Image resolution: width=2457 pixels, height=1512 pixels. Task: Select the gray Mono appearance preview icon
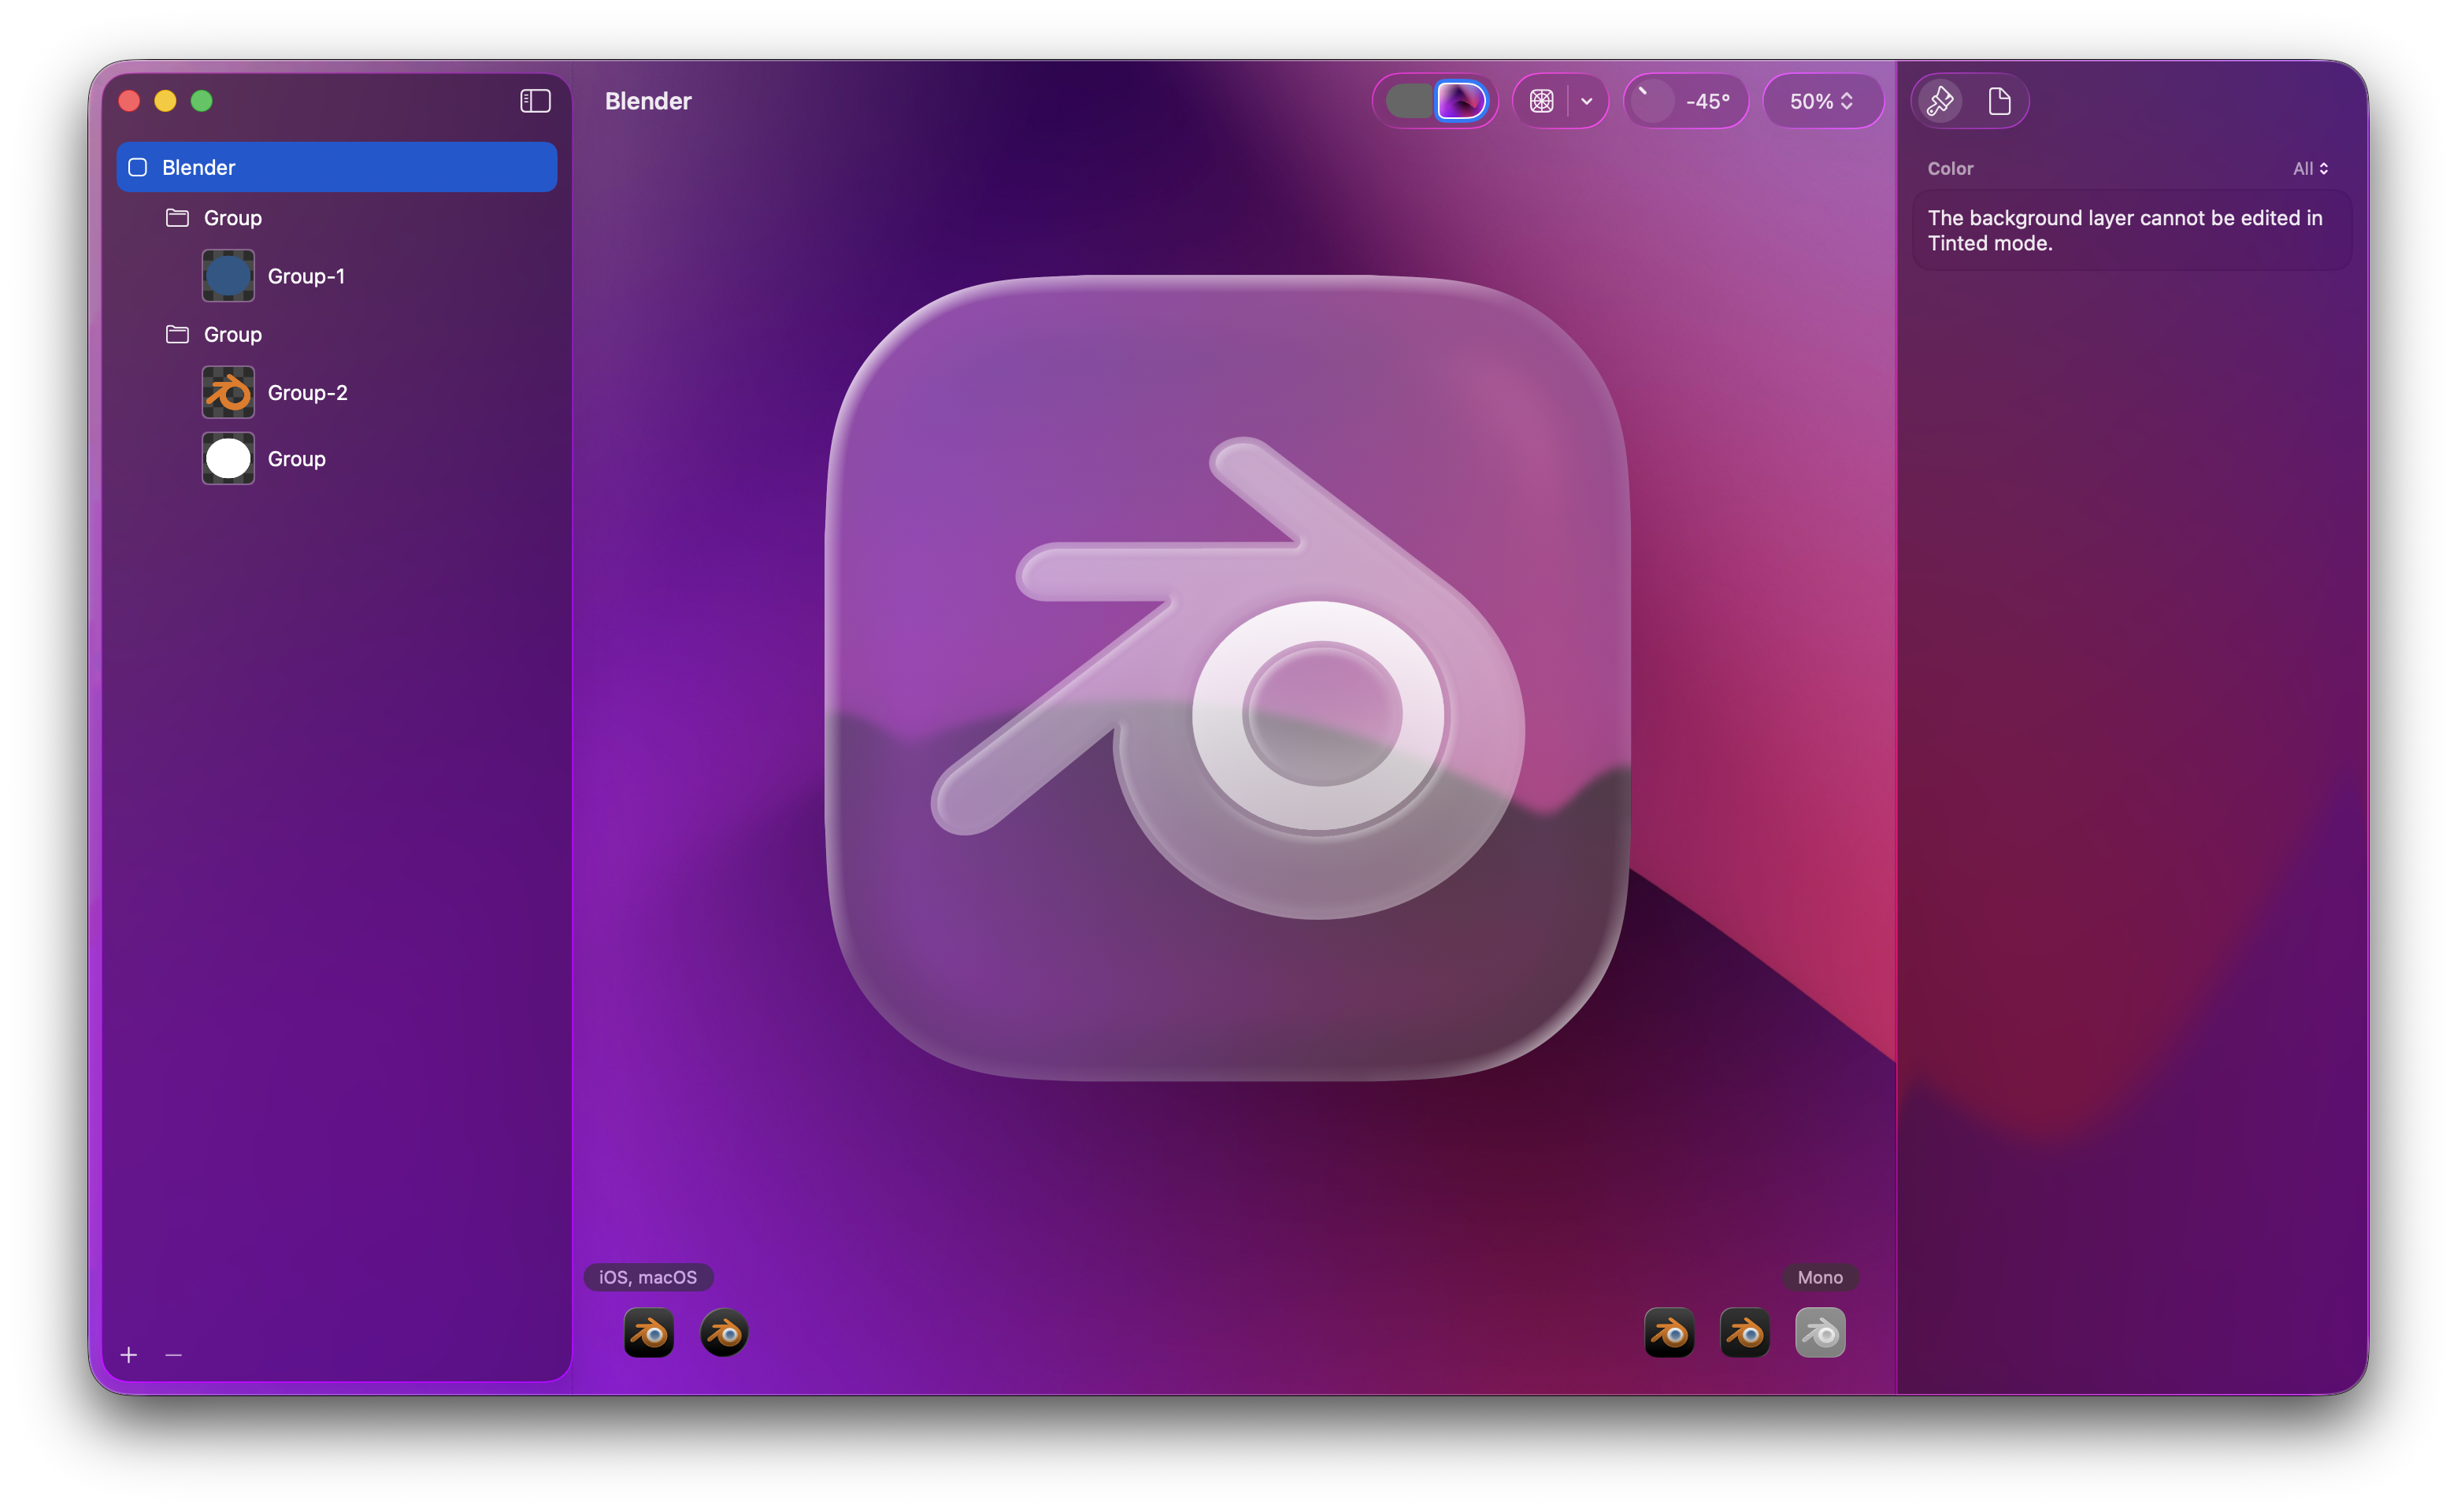pyautogui.click(x=1820, y=1333)
